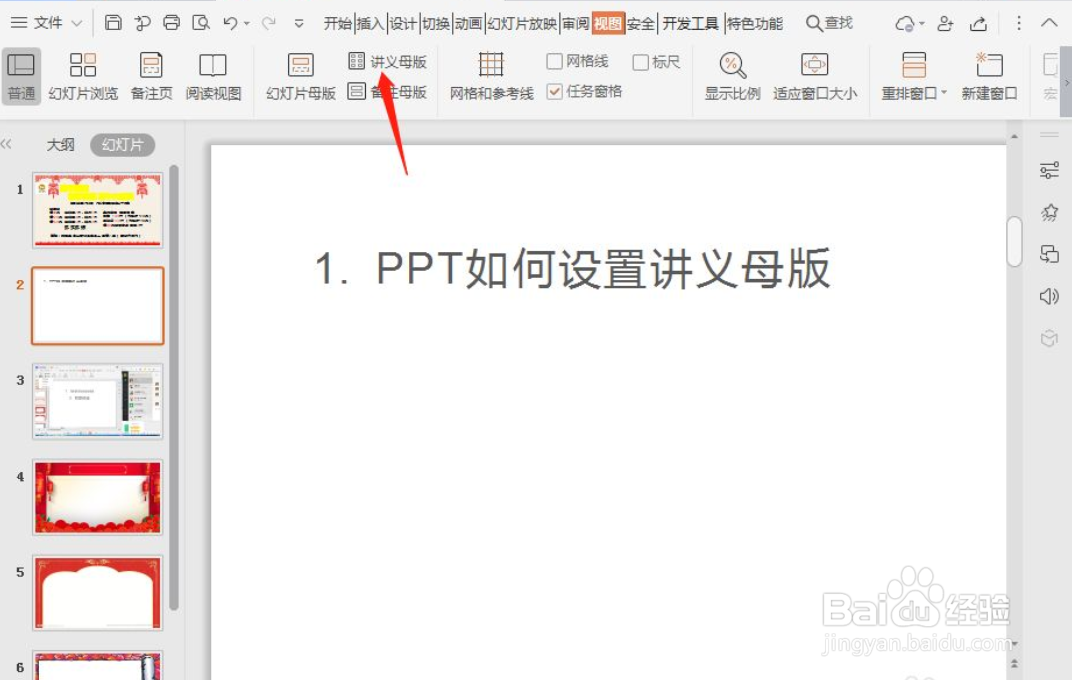Switch to the 设计 tab

403,23
